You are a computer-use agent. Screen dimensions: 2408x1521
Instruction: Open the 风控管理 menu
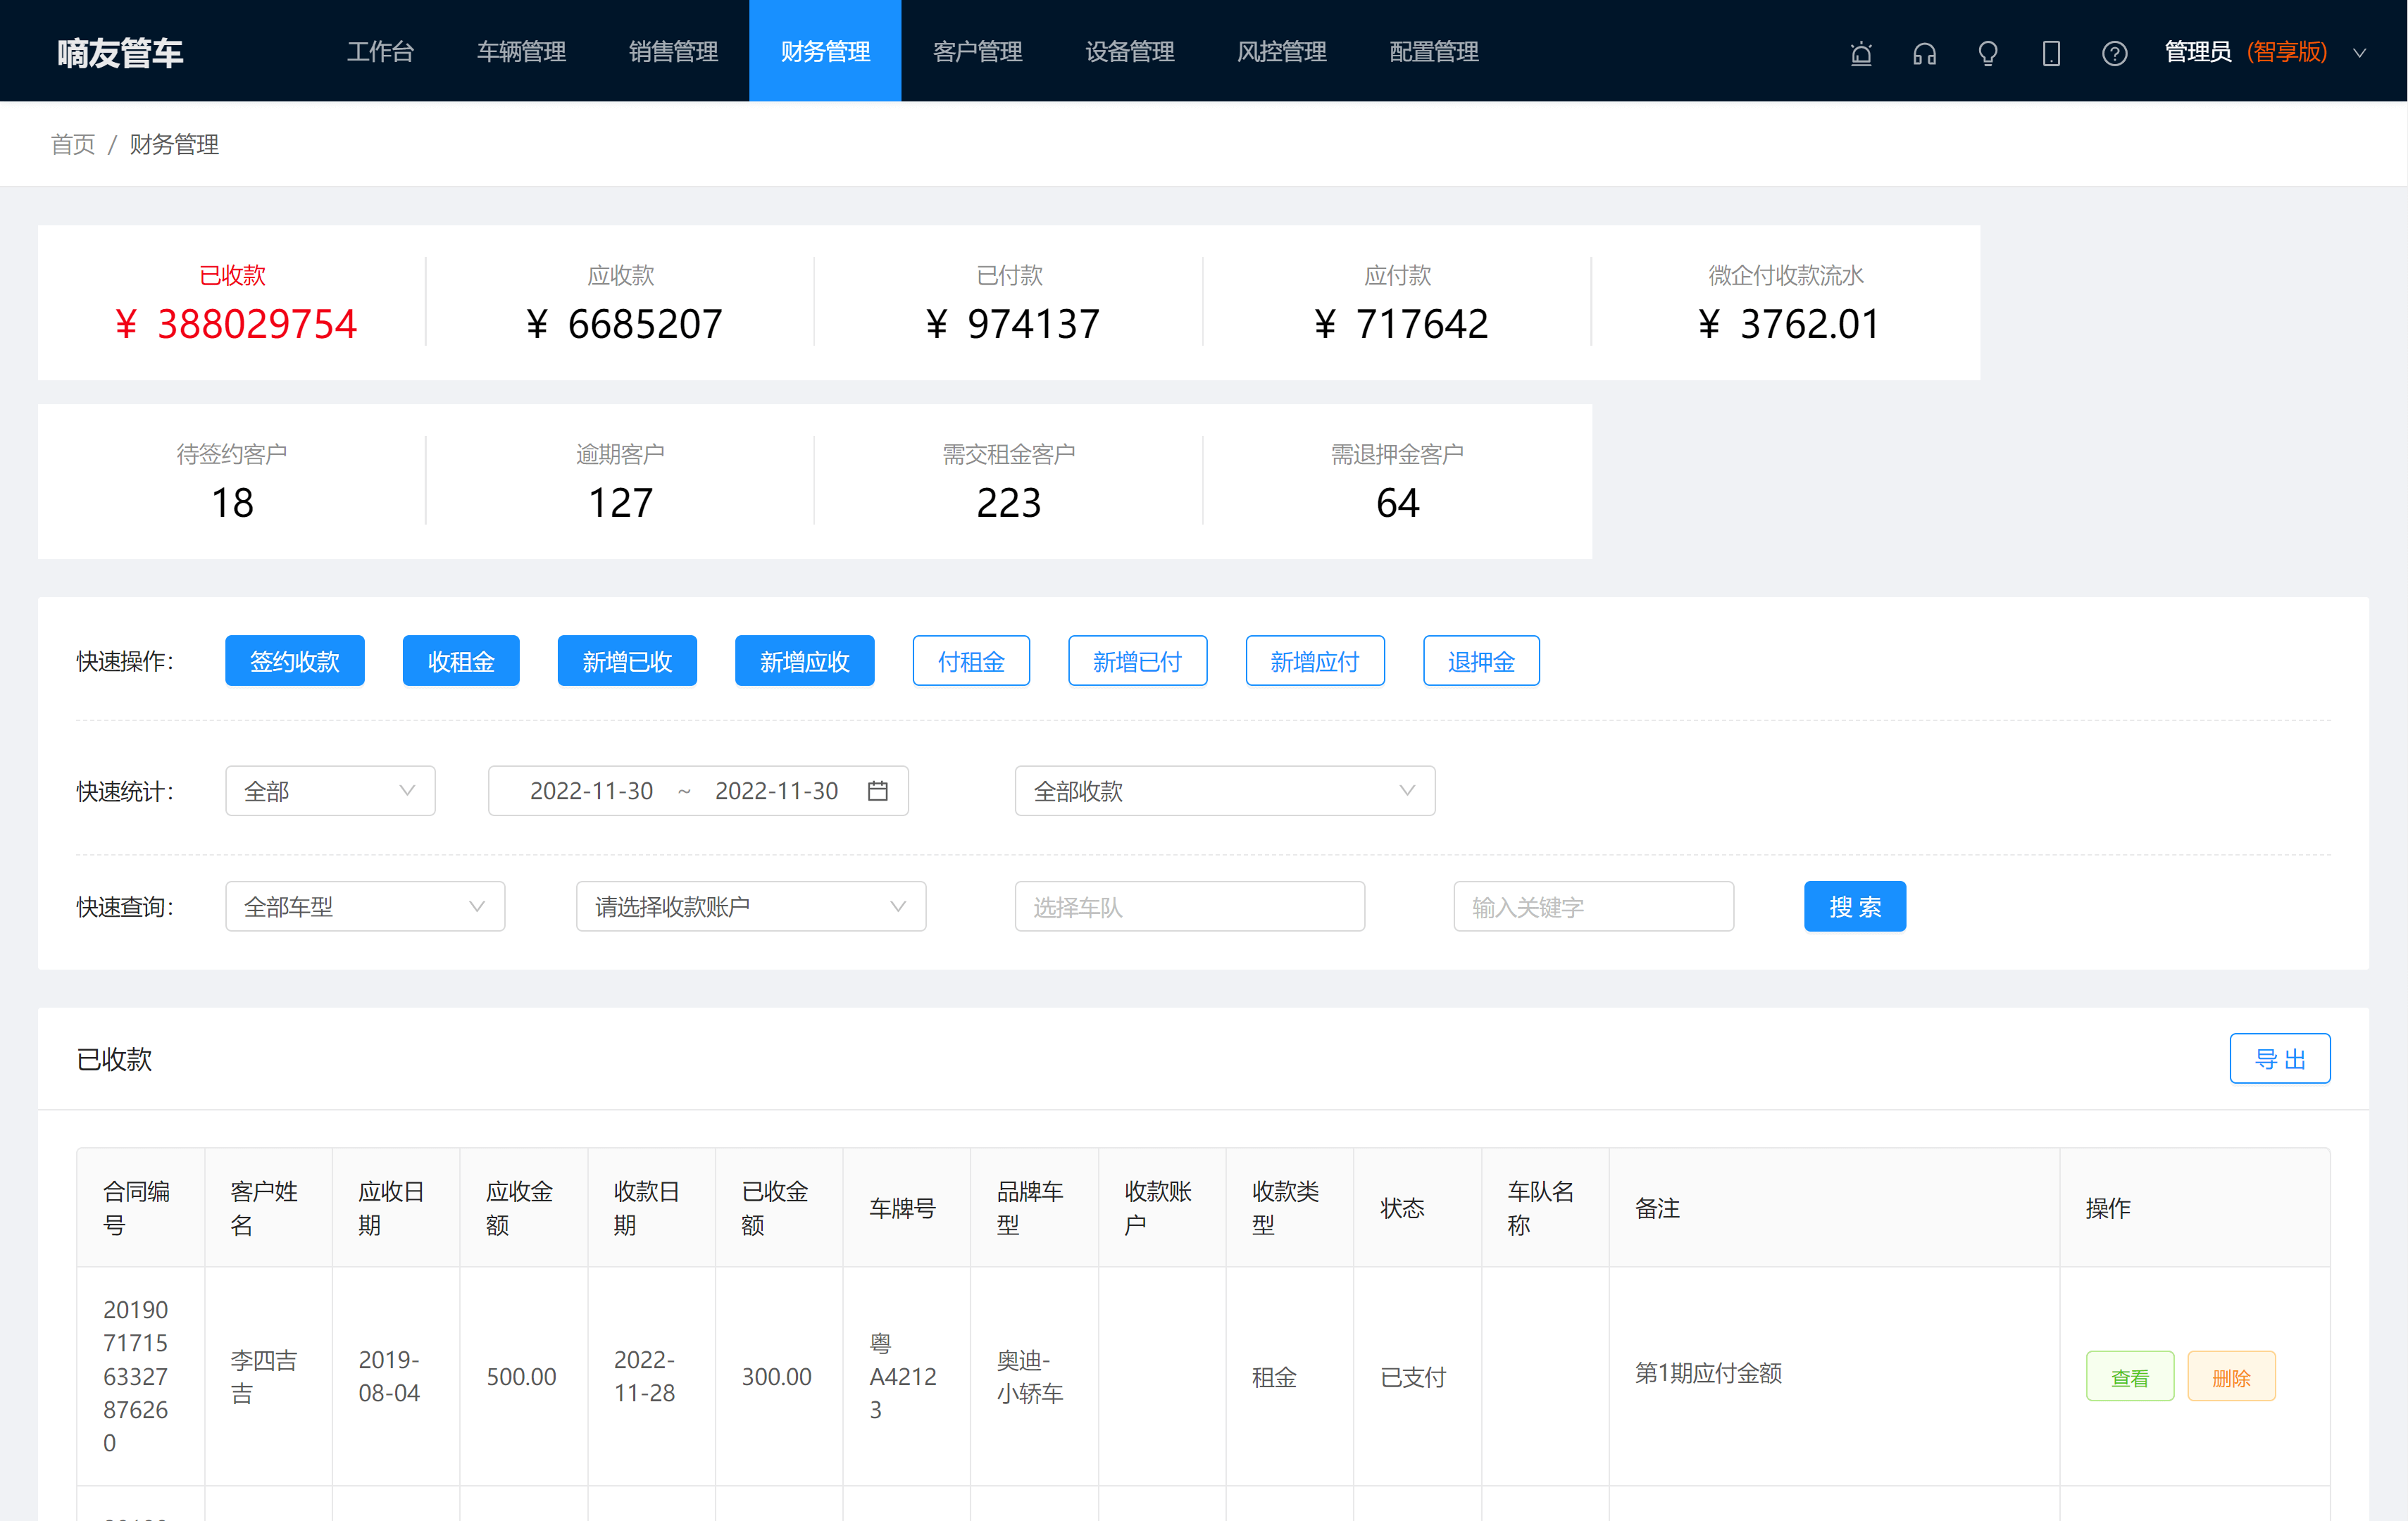pyautogui.click(x=1281, y=51)
